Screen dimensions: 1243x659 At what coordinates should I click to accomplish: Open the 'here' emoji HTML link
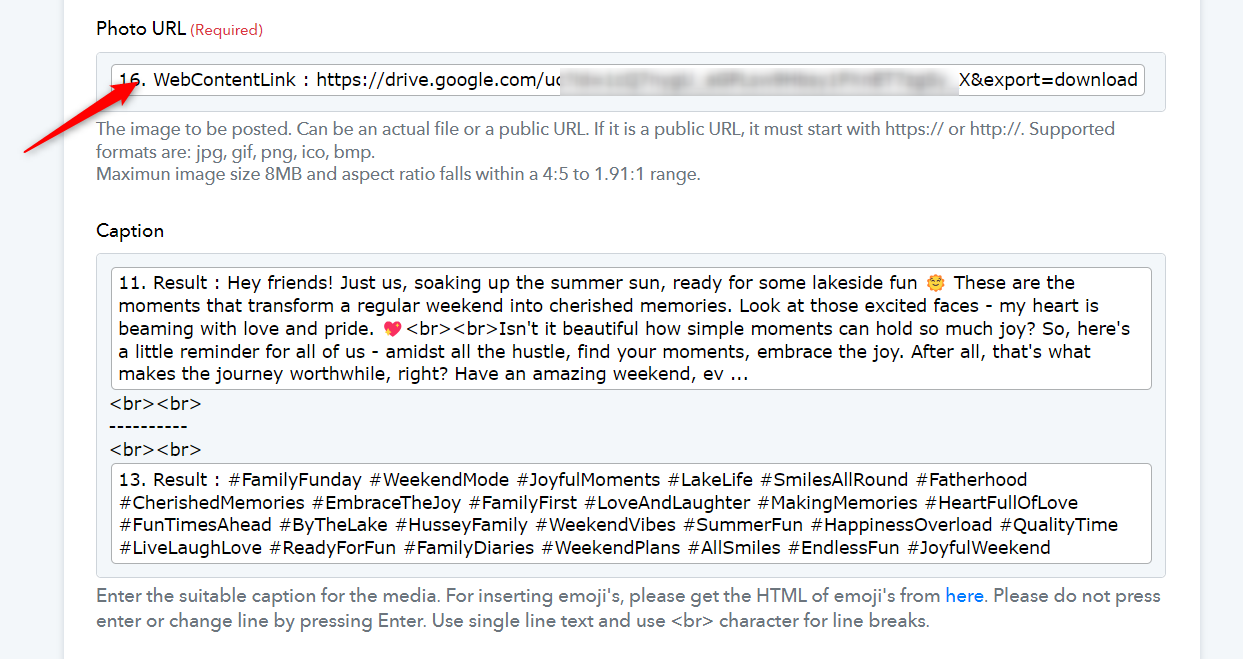[x=964, y=596]
